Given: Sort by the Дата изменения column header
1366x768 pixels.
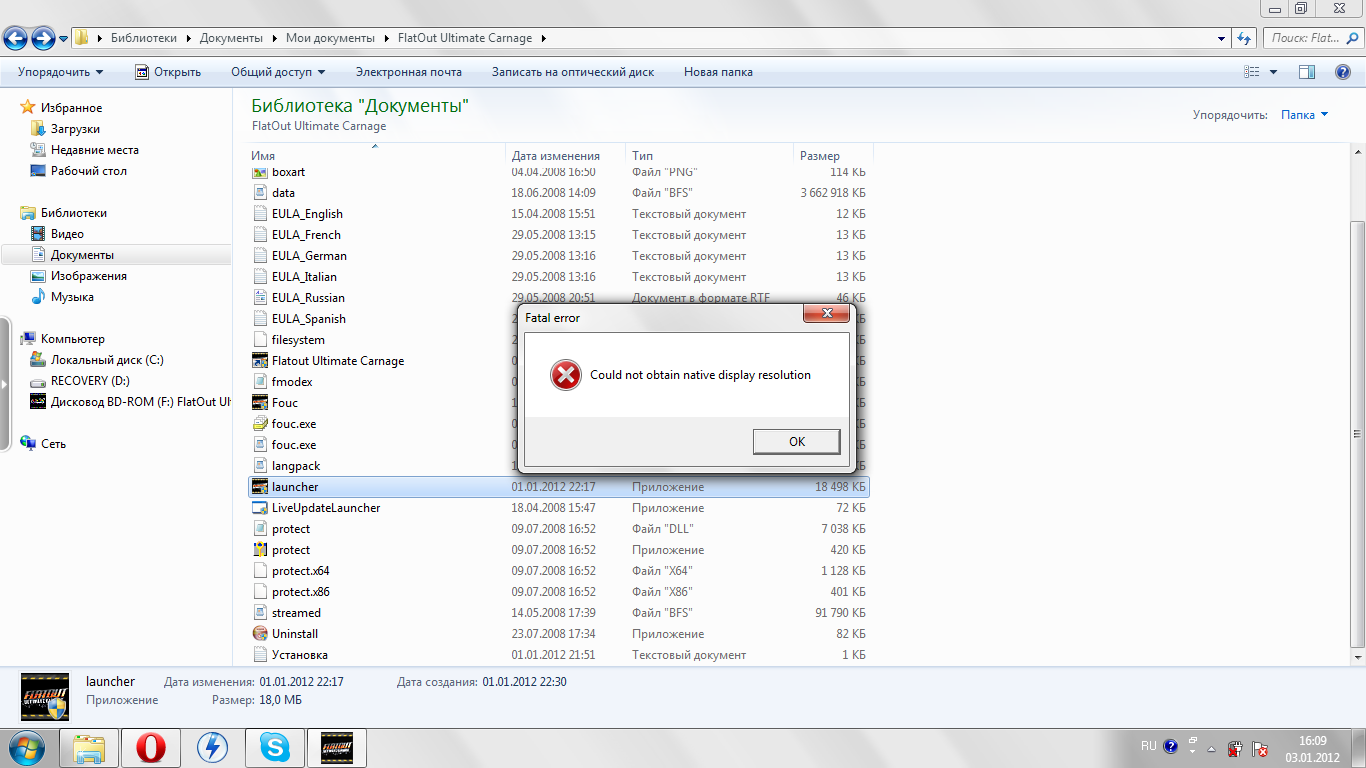Looking at the screenshot, I should pyautogui.click(x=566, y=155).
